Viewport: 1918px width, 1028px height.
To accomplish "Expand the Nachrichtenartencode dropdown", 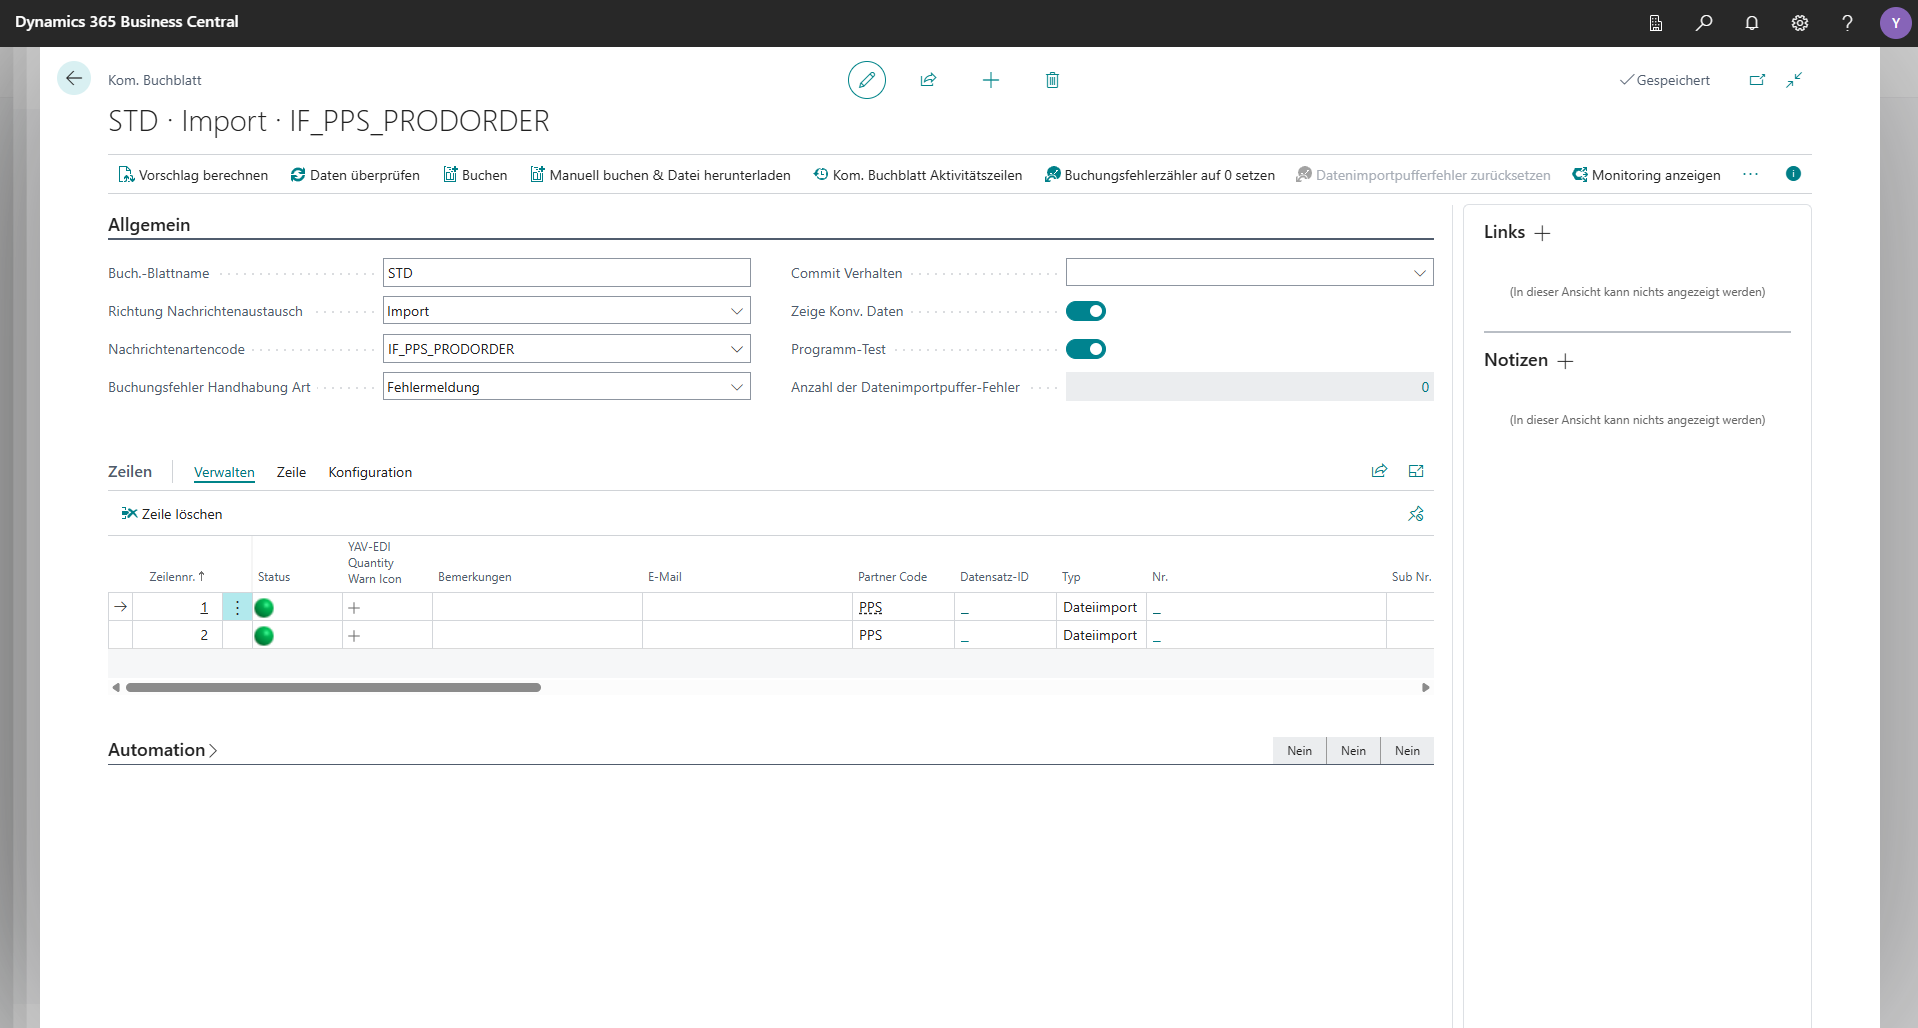I will tap(737, 348).
